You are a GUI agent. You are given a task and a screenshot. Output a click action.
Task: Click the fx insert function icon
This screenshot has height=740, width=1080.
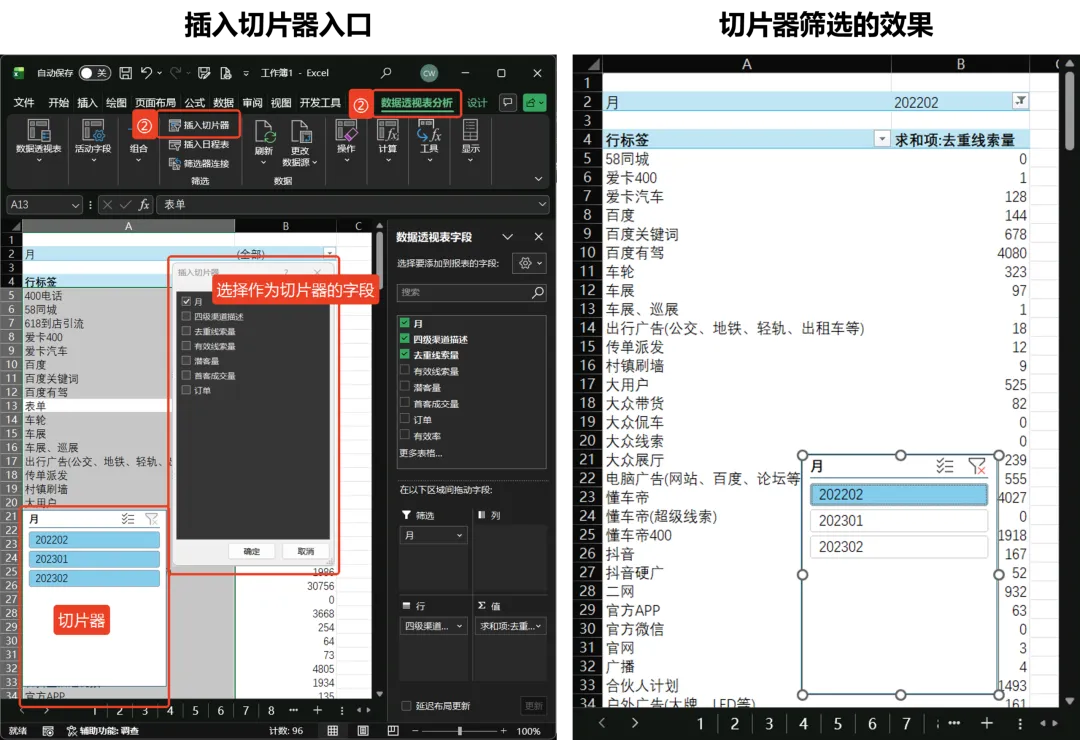point(143,205)
